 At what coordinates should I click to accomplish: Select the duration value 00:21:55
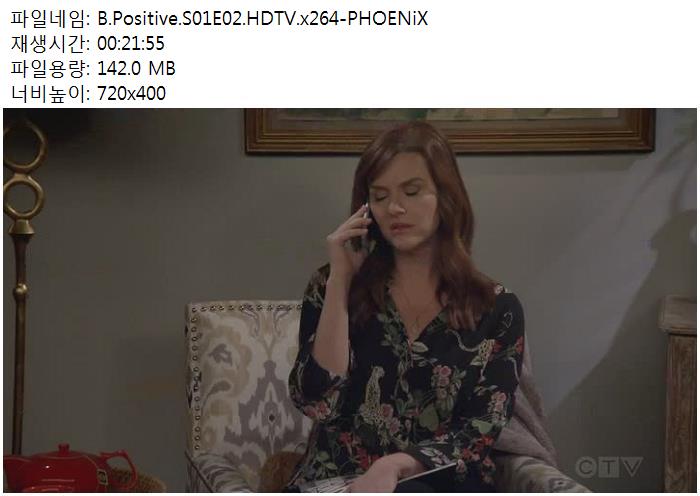(x=131, y=44)
